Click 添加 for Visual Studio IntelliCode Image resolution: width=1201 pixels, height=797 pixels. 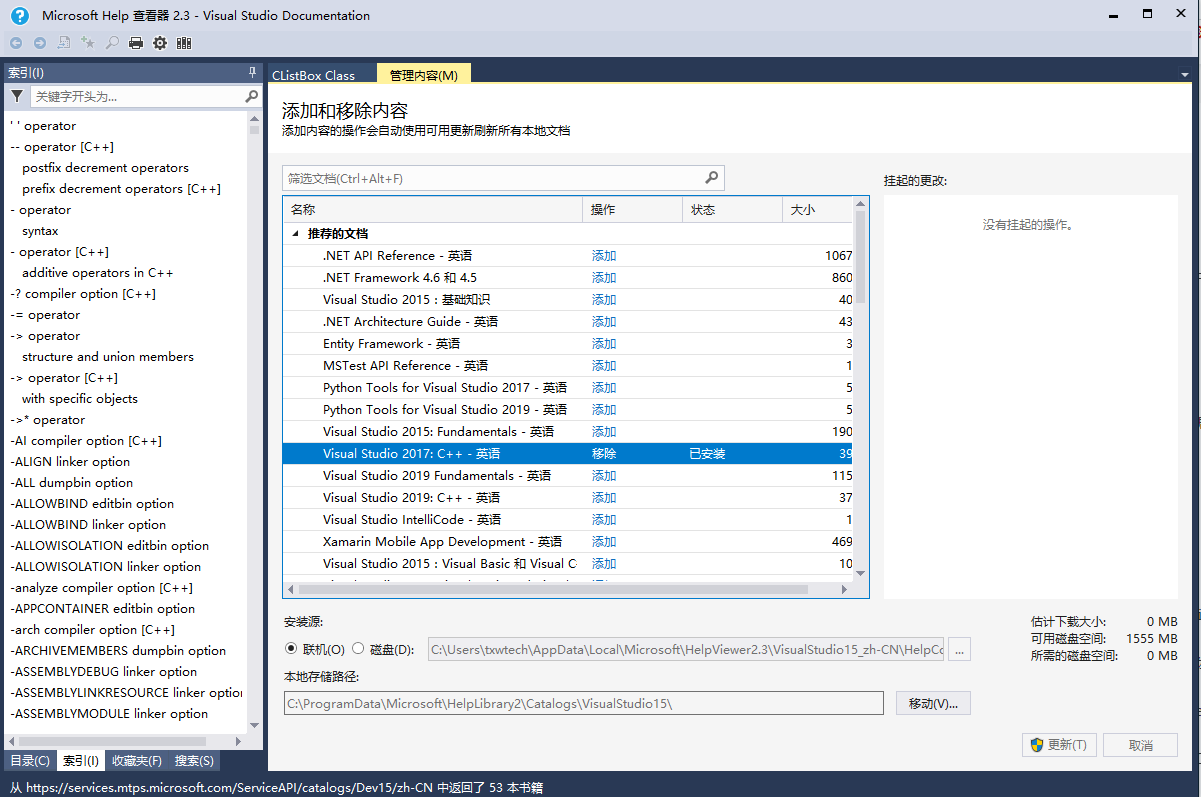click(x=604, y=520)
